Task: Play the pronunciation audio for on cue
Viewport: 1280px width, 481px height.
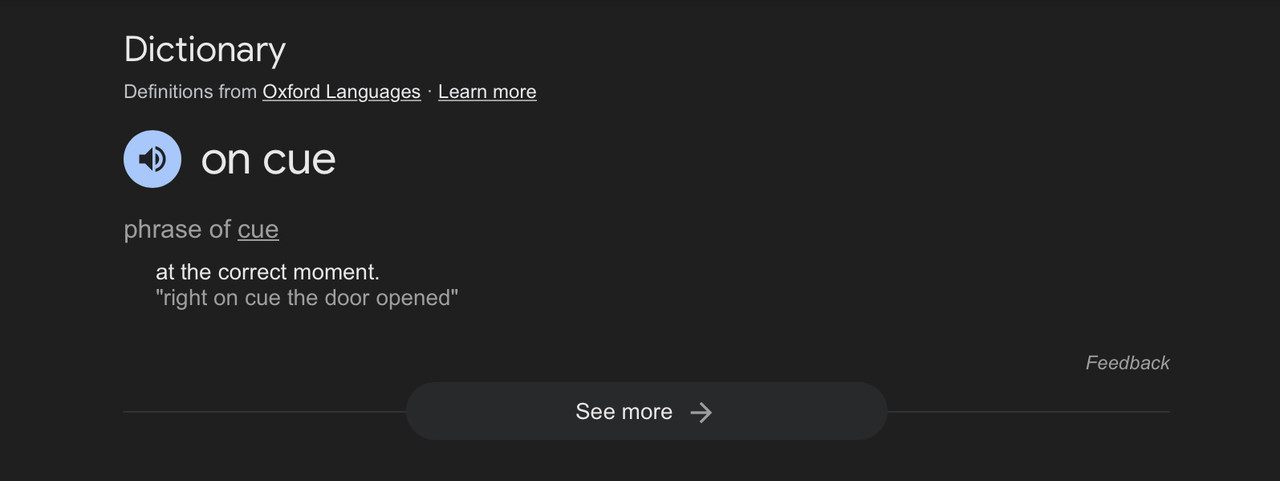Action: pos(152,159)
